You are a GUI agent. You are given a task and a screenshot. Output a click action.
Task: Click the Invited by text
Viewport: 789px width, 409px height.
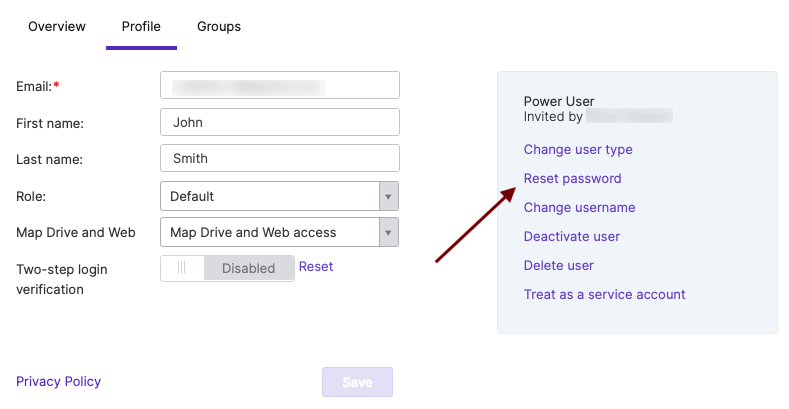553,117
